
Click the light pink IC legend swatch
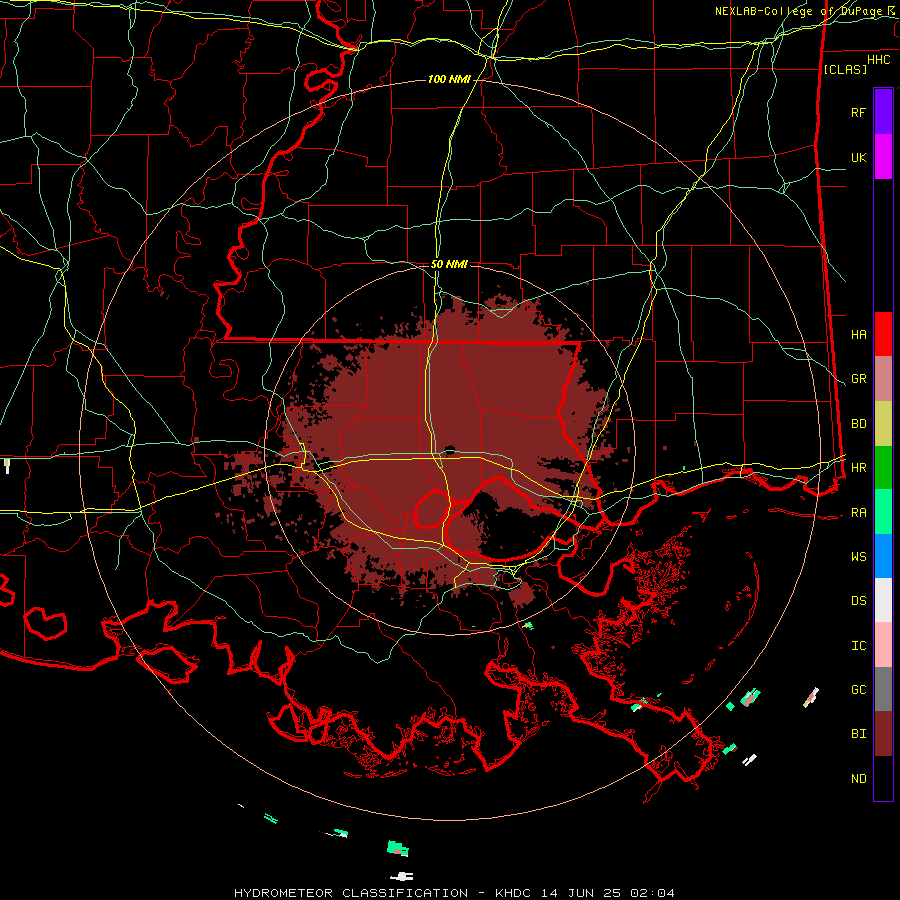tap(883, 645)
